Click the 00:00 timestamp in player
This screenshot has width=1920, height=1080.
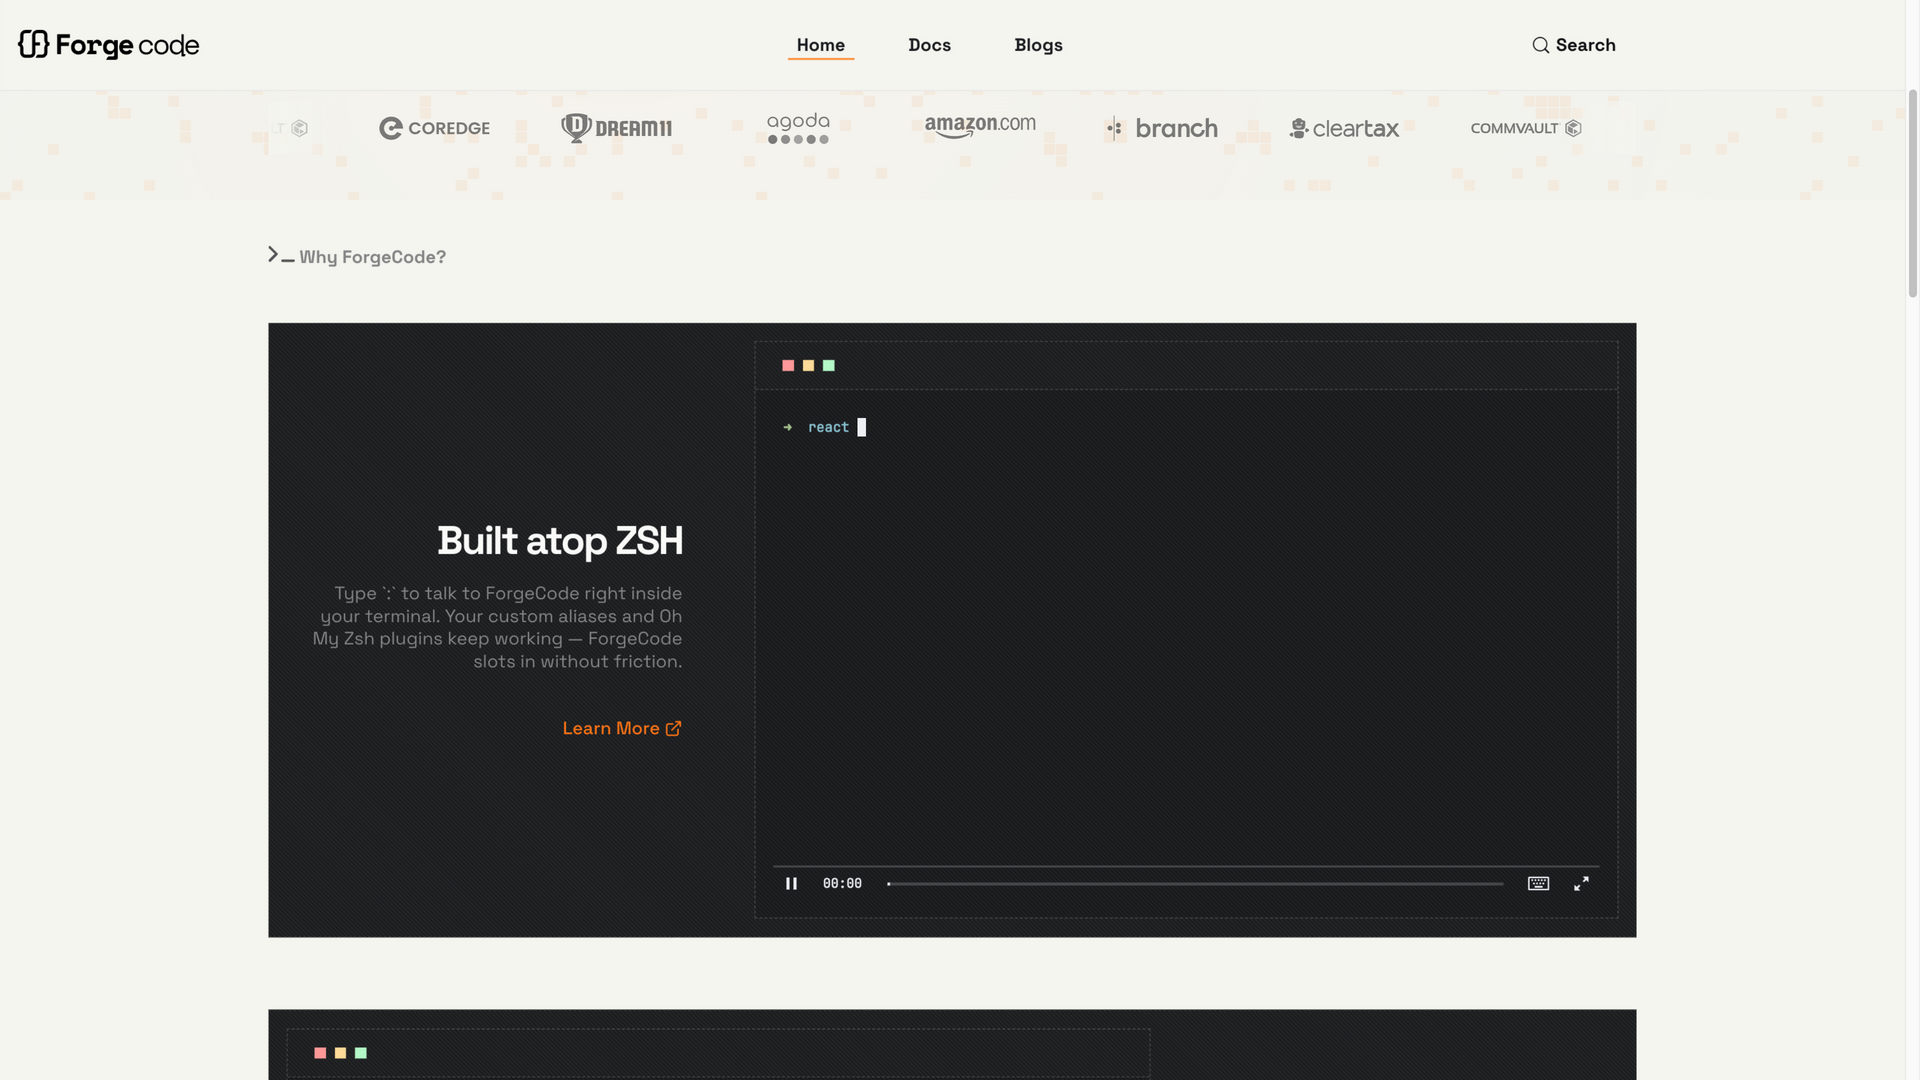(842, 884)
